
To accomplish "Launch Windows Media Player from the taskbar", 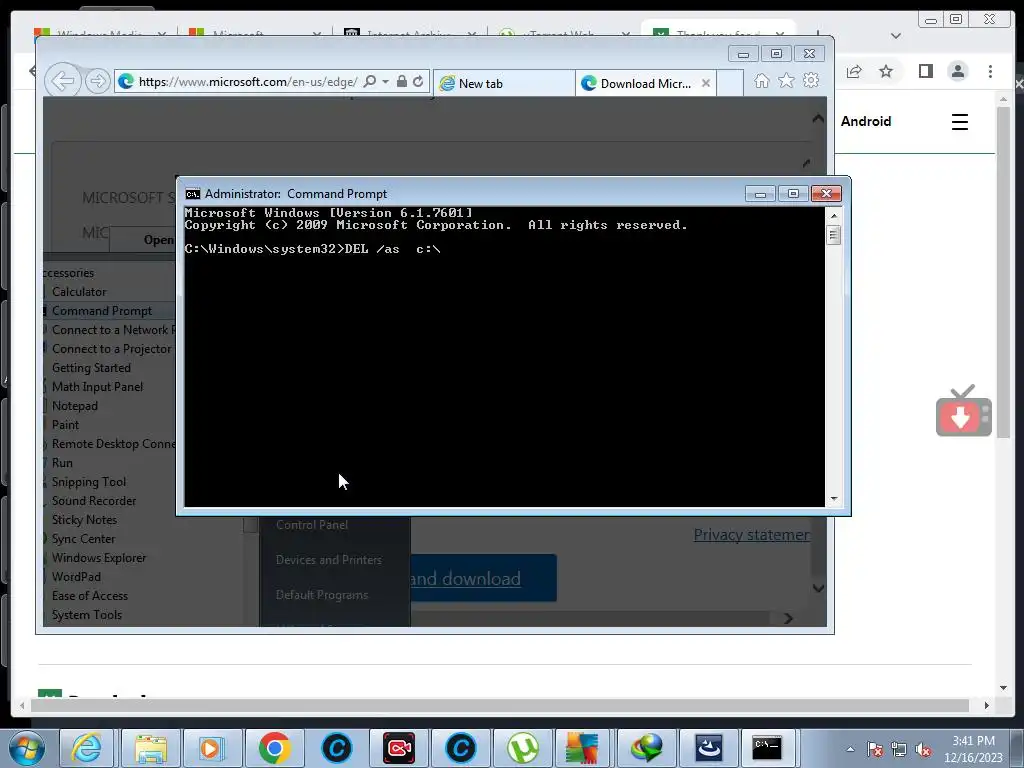I will tap(212, 748).
